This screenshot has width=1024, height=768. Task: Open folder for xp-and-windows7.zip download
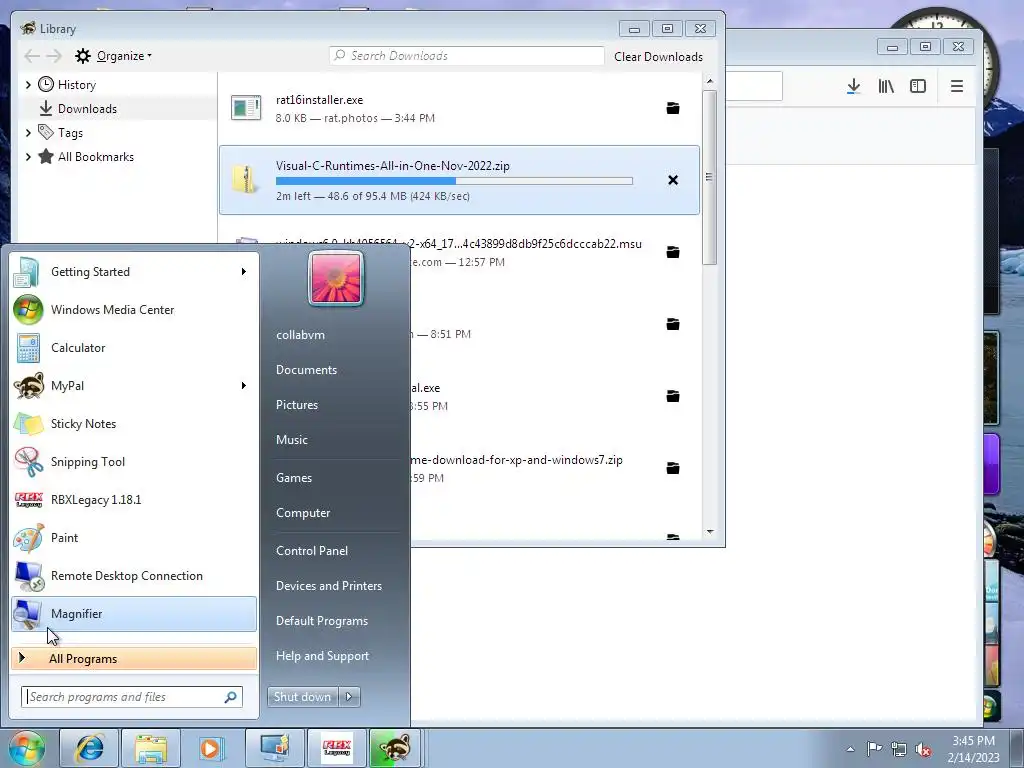tap(673, 468)
